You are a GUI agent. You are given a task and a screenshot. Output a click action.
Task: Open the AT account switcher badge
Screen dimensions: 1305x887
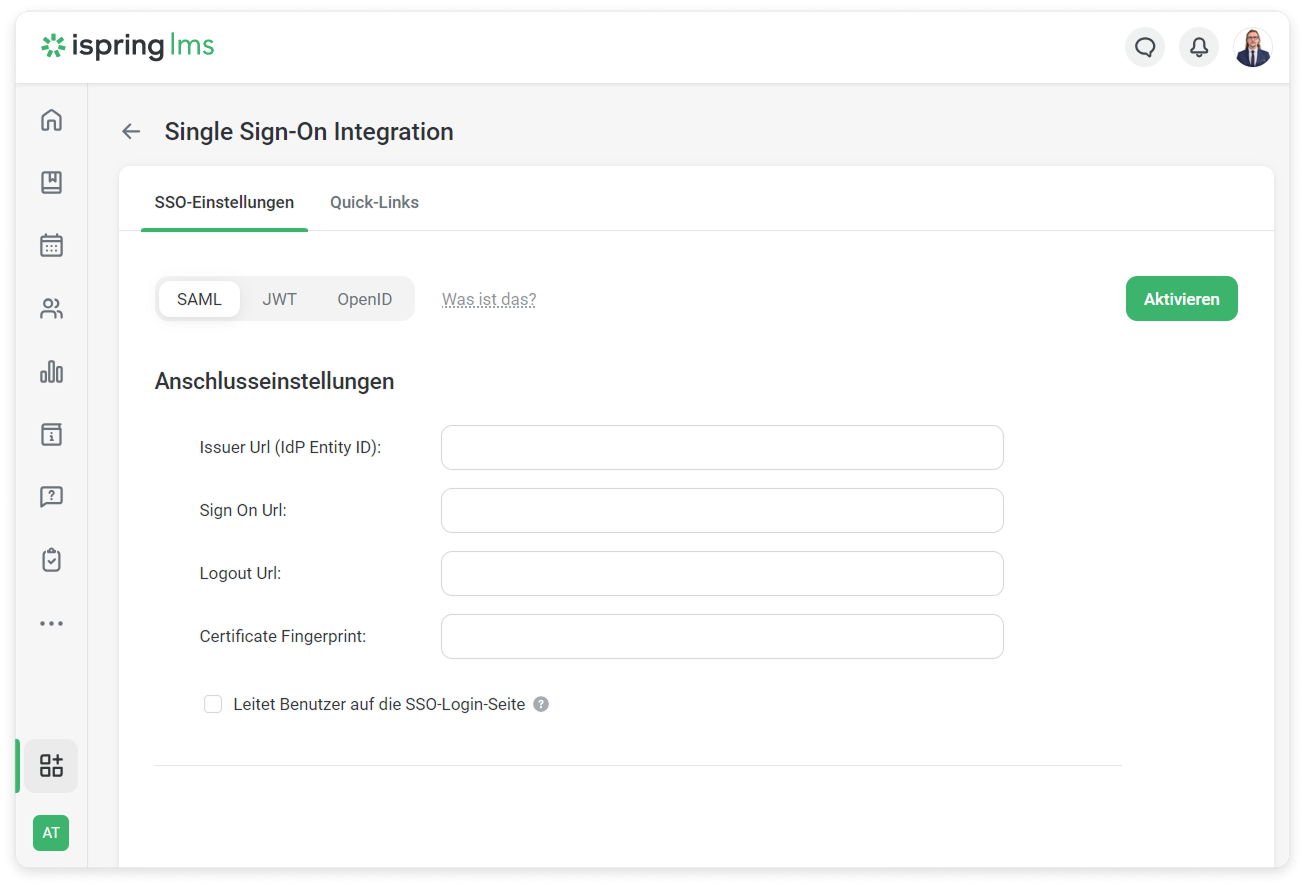(x=51, y=833)
